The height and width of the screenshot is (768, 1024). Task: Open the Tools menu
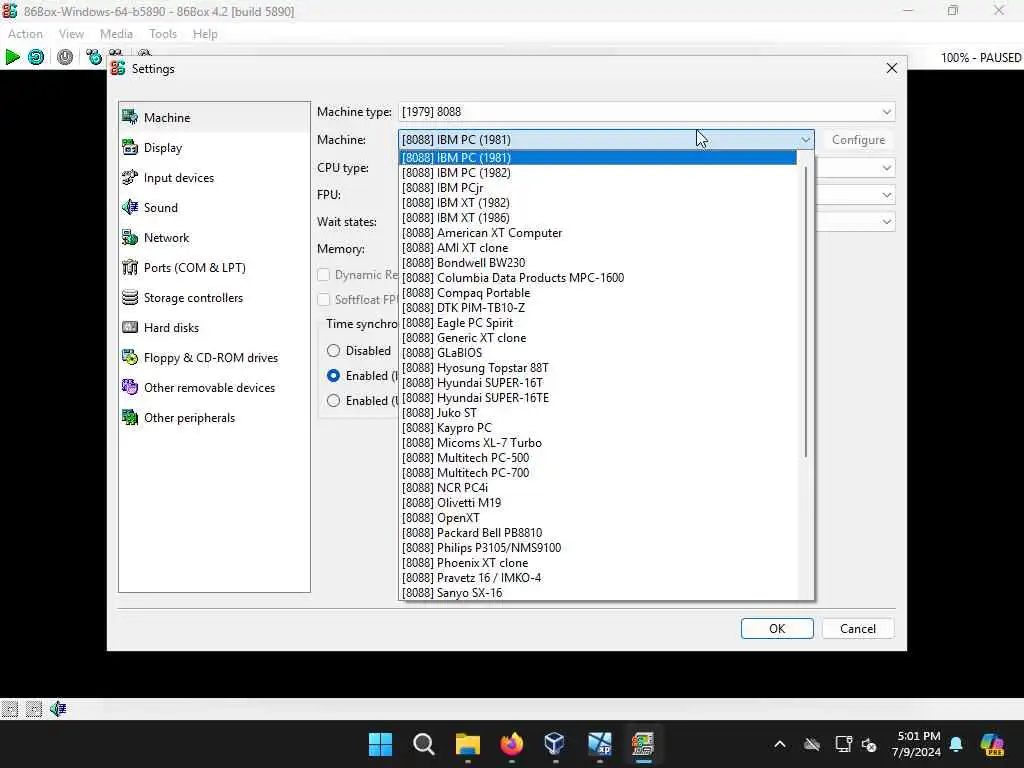point(163,34)
